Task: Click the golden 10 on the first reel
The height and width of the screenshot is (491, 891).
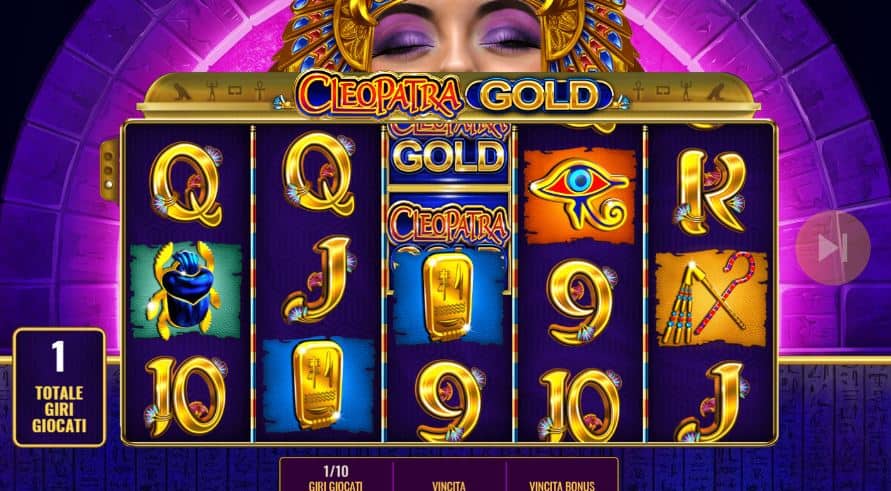Action: pyautogui.click(x=186, y=396)
